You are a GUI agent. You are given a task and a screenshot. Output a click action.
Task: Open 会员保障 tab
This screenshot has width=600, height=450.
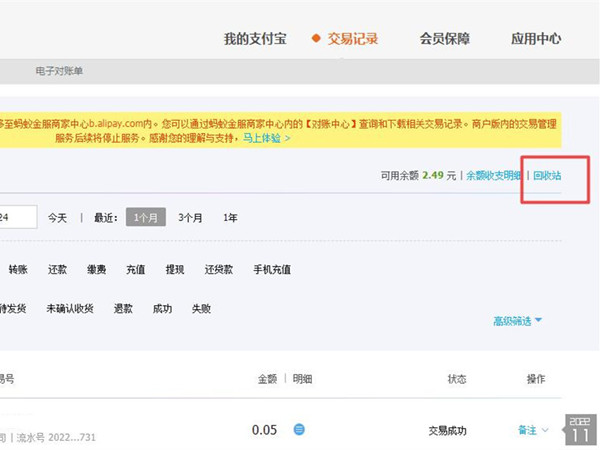(x=445, y=39)
